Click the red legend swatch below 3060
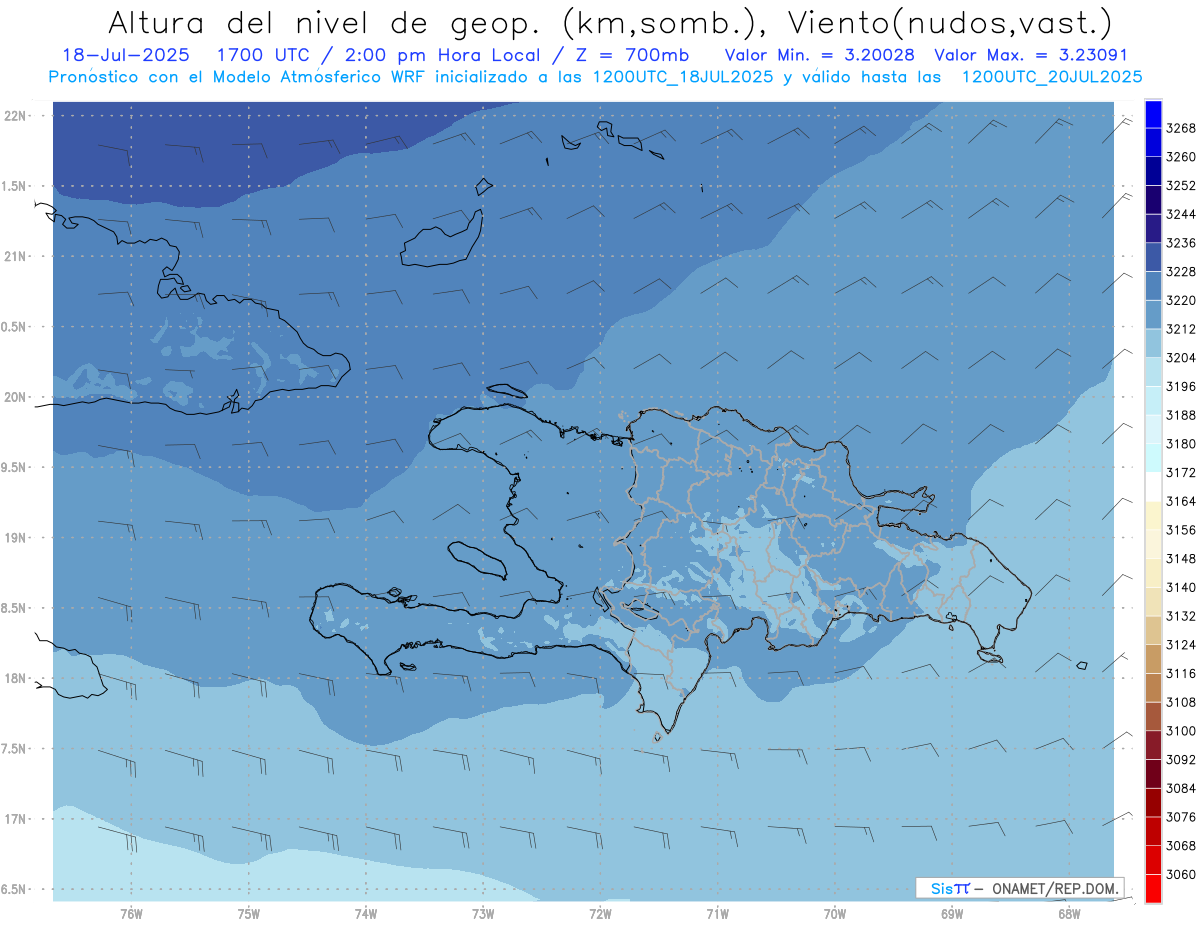 [1152, 888]
